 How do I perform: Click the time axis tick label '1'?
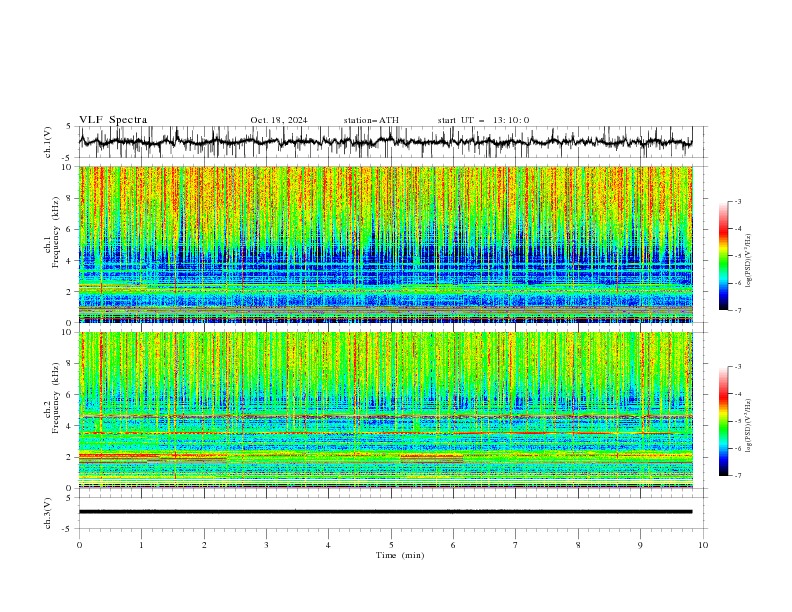pos(141,545)
